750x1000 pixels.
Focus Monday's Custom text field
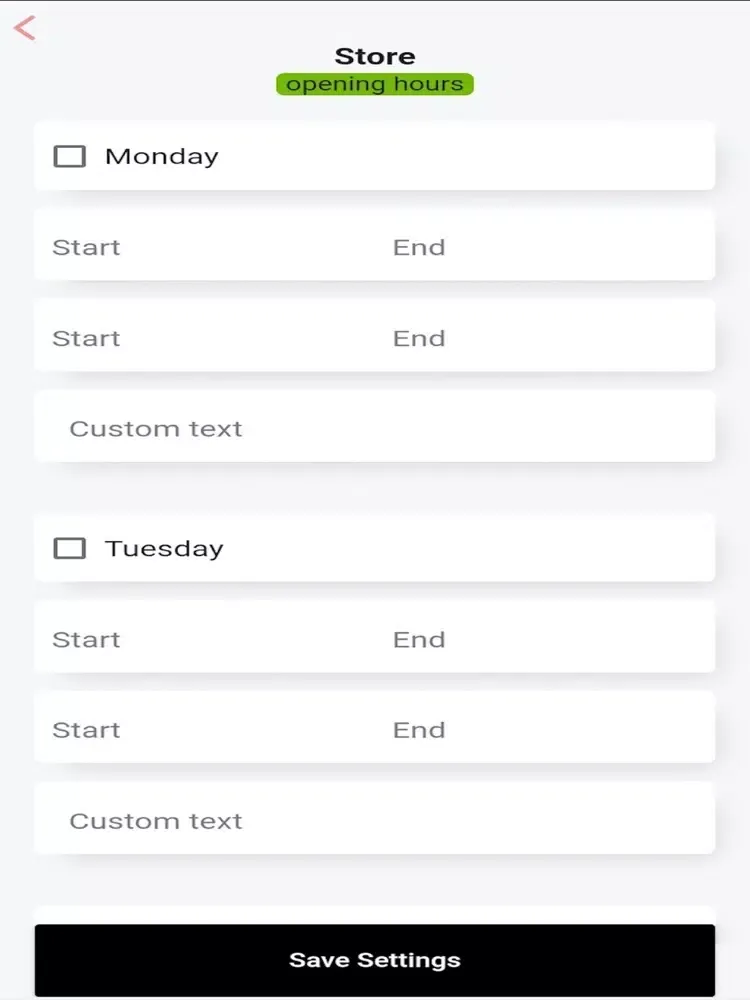click(x=375, y=428)
